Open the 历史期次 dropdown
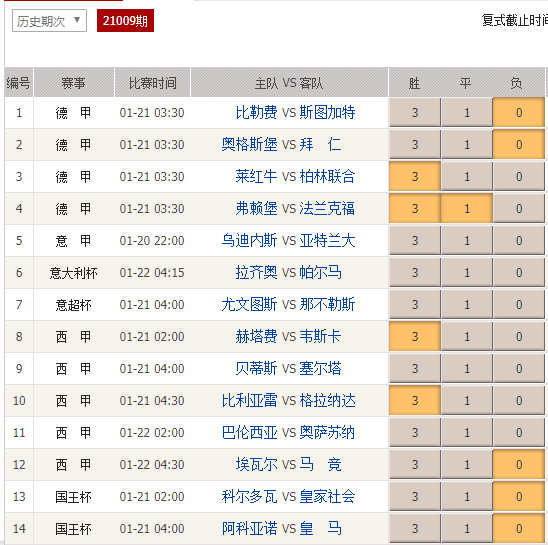This screenshot has height=545, width=548. point(49,21)
